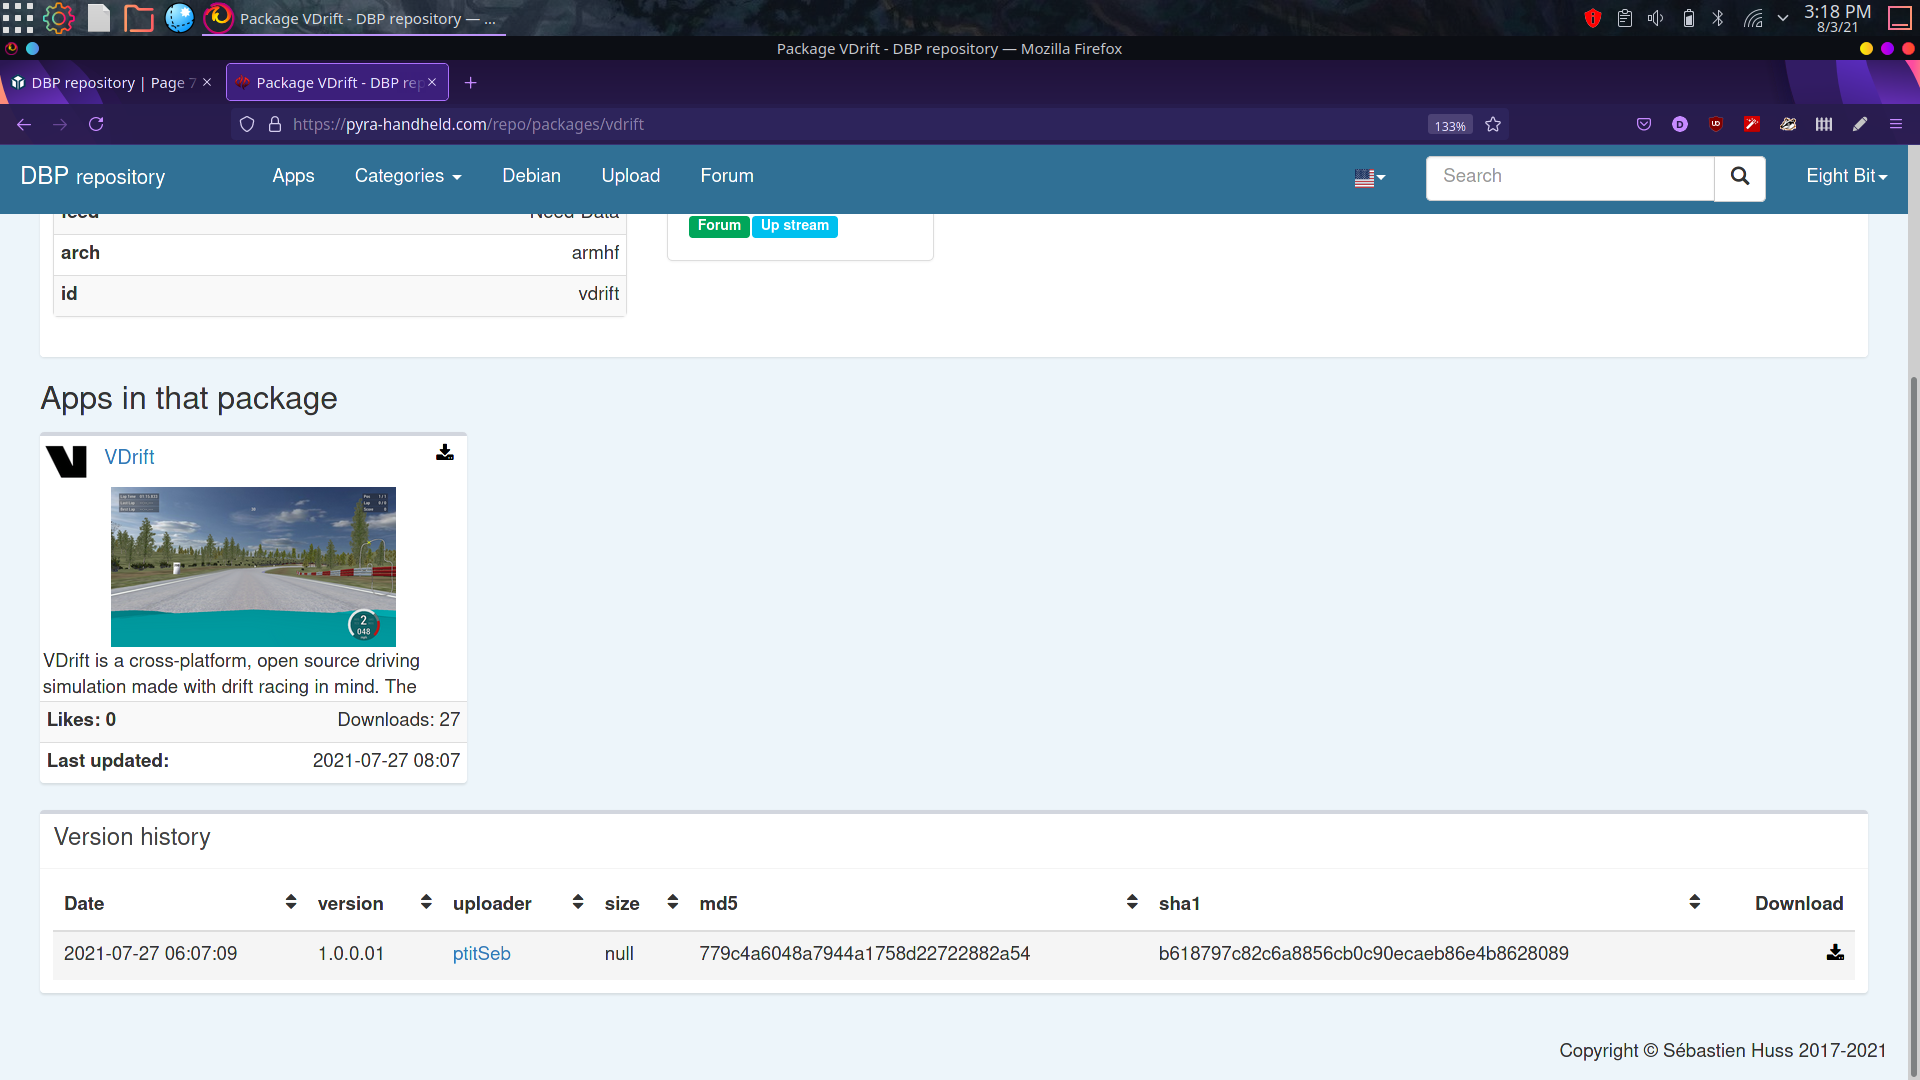Viewport: 1920px width, 1080px height.
Task: Download VDrift app via card icon
Action: pos(445,453)
